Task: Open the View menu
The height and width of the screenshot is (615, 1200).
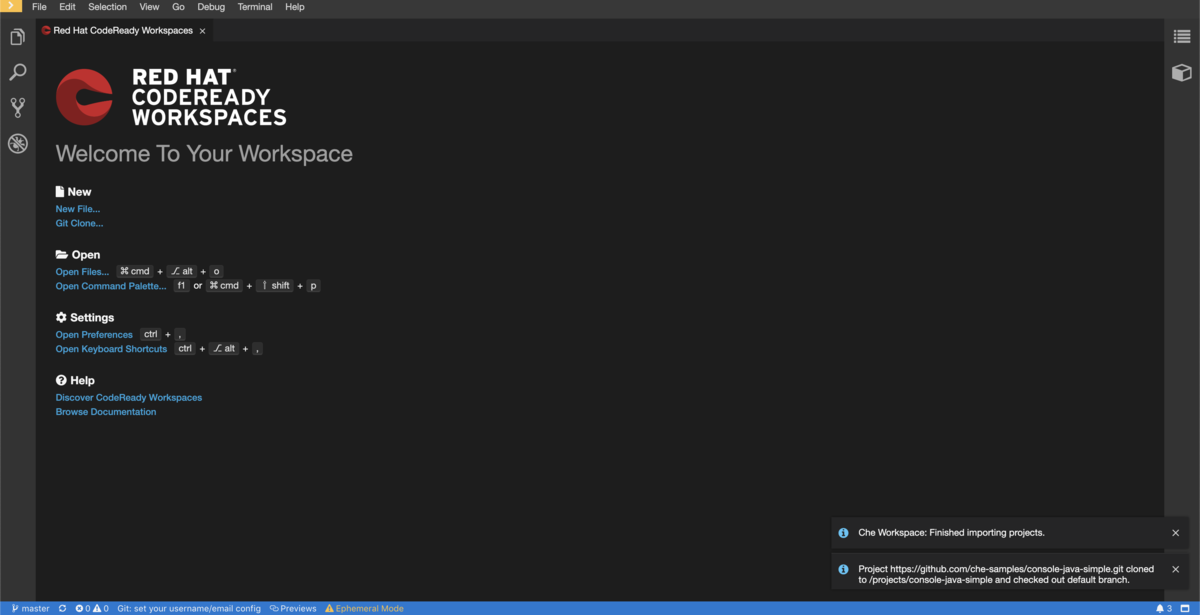Action: point(149,7)
